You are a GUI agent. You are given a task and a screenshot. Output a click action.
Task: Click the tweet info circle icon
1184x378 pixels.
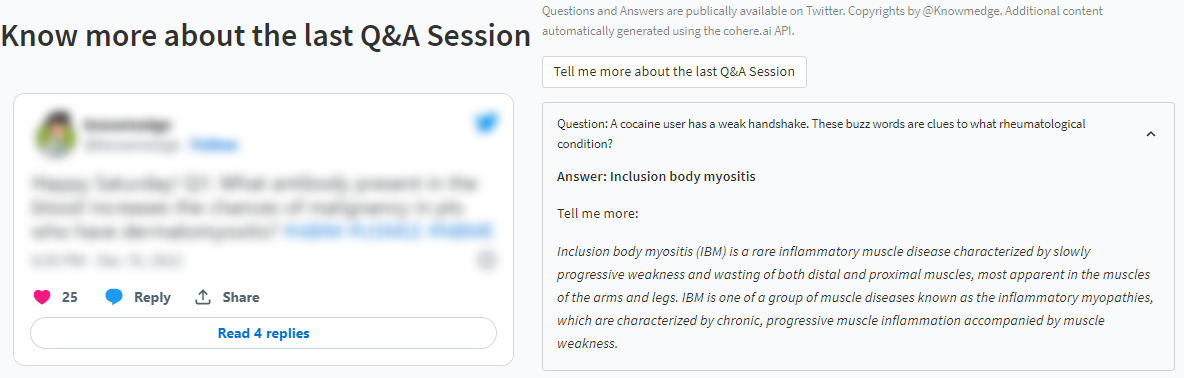(487, 260)
